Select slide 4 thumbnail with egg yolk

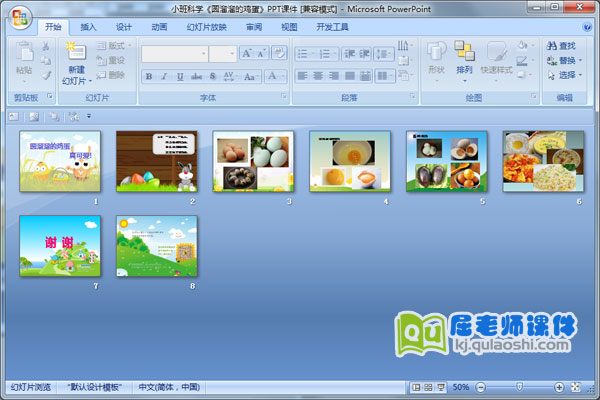pos(350,161)
